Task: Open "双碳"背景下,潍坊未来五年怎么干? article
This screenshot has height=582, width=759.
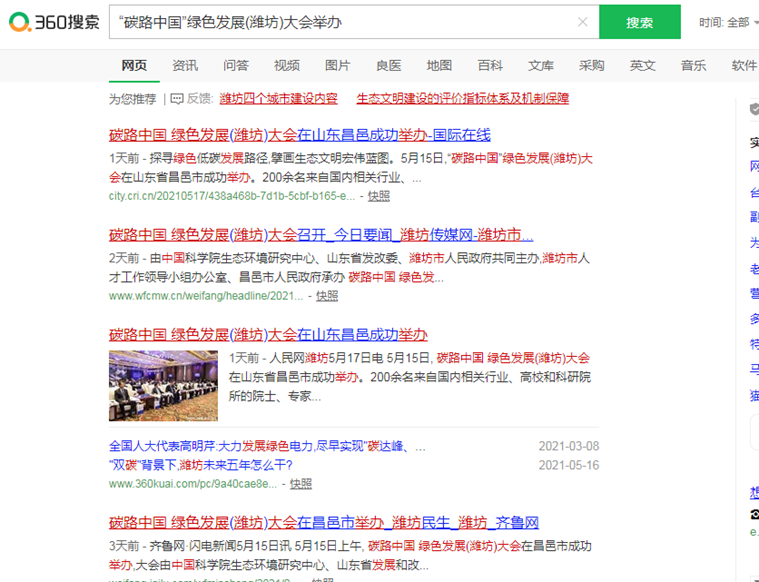Action: (x=200, y=465)
